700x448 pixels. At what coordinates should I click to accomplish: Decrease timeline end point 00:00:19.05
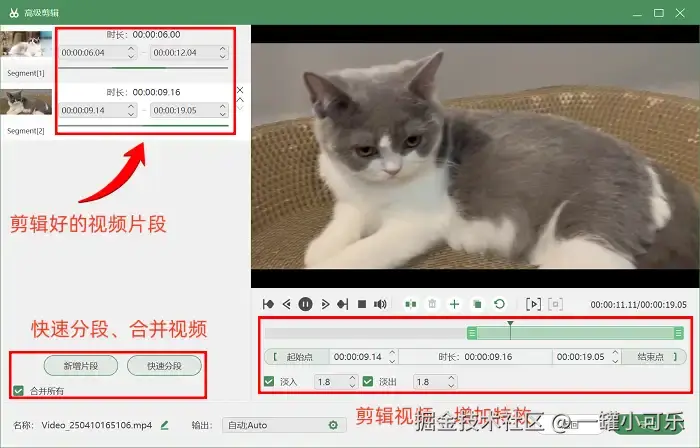coord(615,361)
